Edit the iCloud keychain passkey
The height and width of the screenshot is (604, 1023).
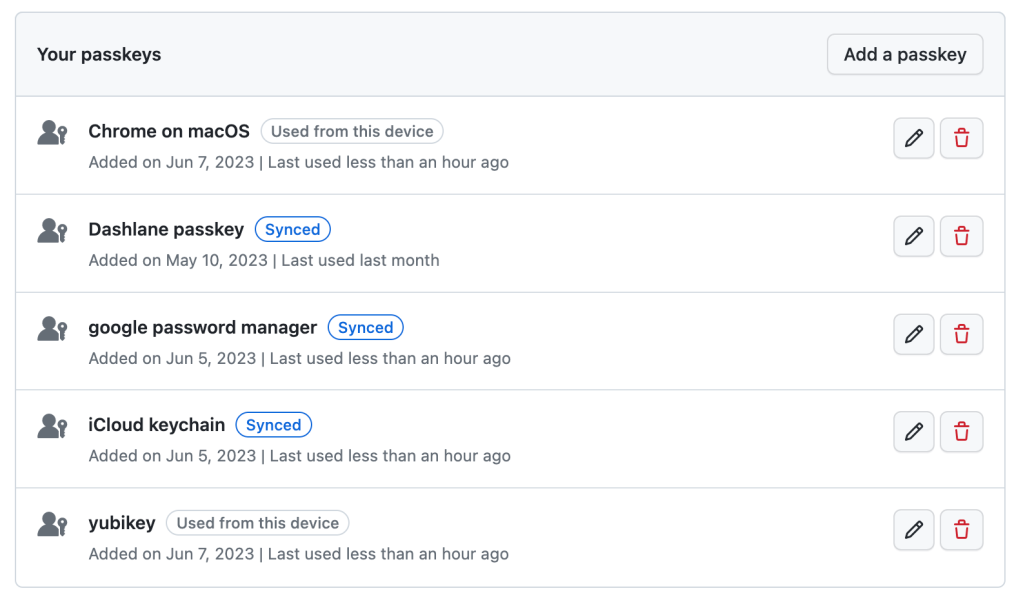click(913, 432)
